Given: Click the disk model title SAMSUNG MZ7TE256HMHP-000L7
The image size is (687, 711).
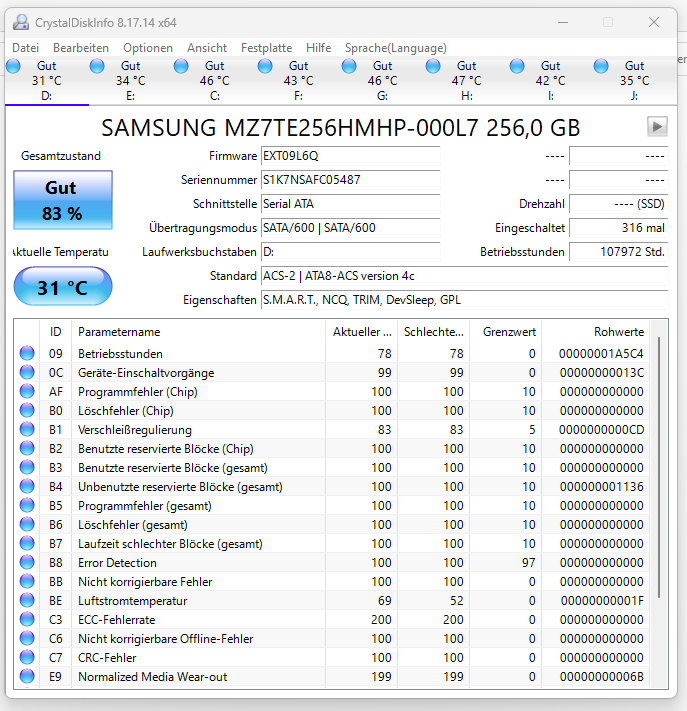Looking at the screenshot, I should 289,128.
